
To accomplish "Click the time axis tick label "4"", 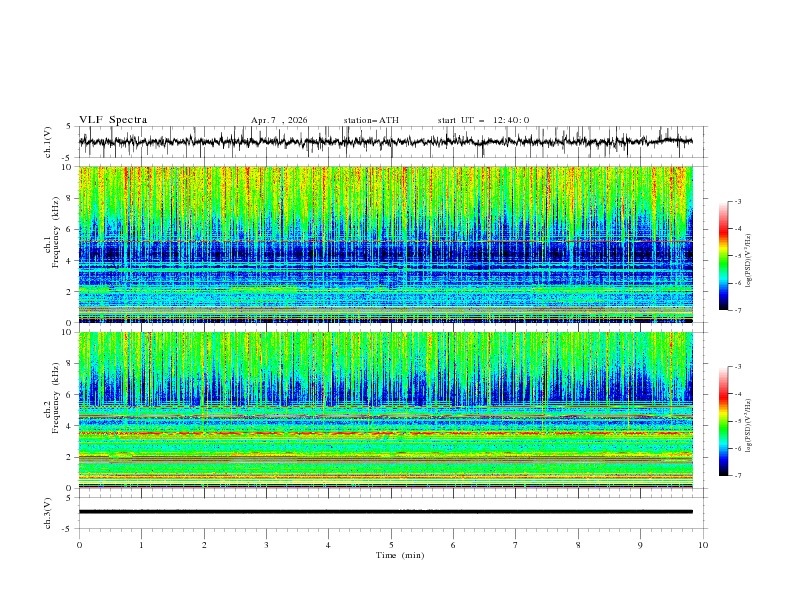I will pyautogui.click(x=328, y=545).
